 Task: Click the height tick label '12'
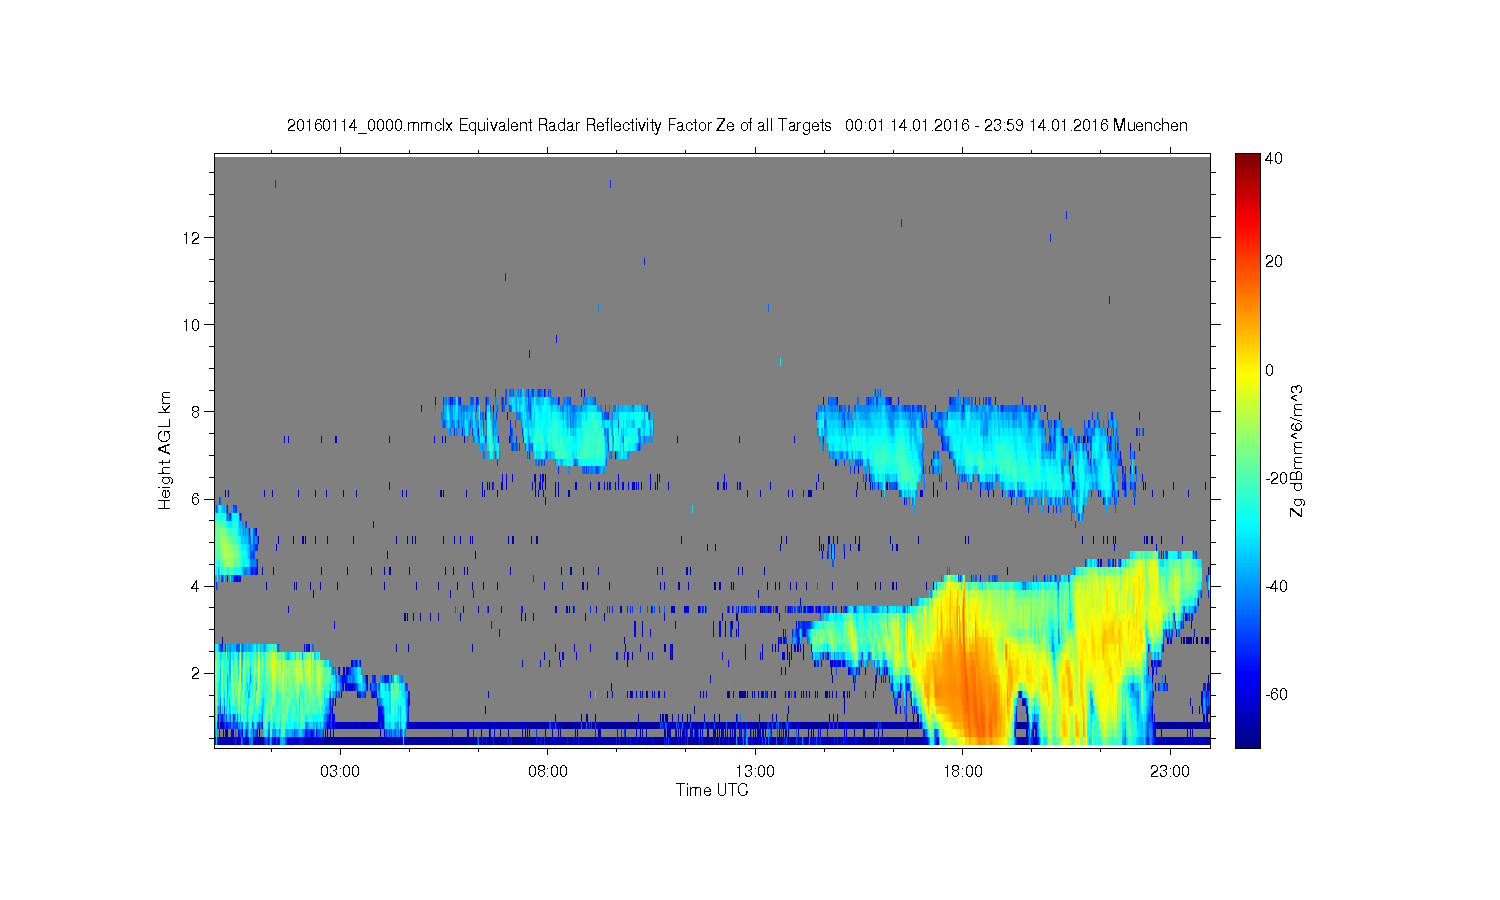tap(193, 237)
